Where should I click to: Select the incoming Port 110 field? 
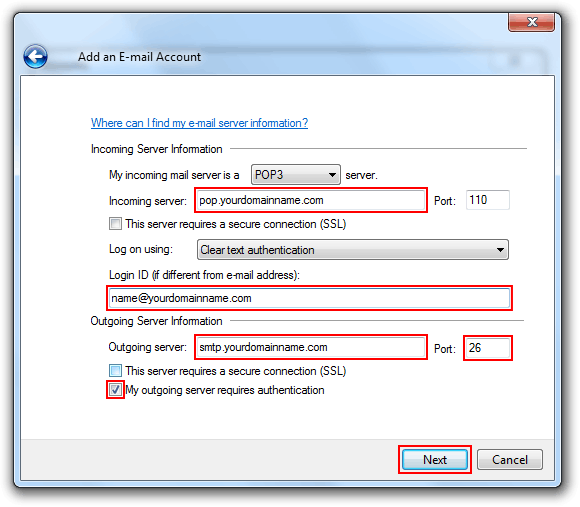488,200
